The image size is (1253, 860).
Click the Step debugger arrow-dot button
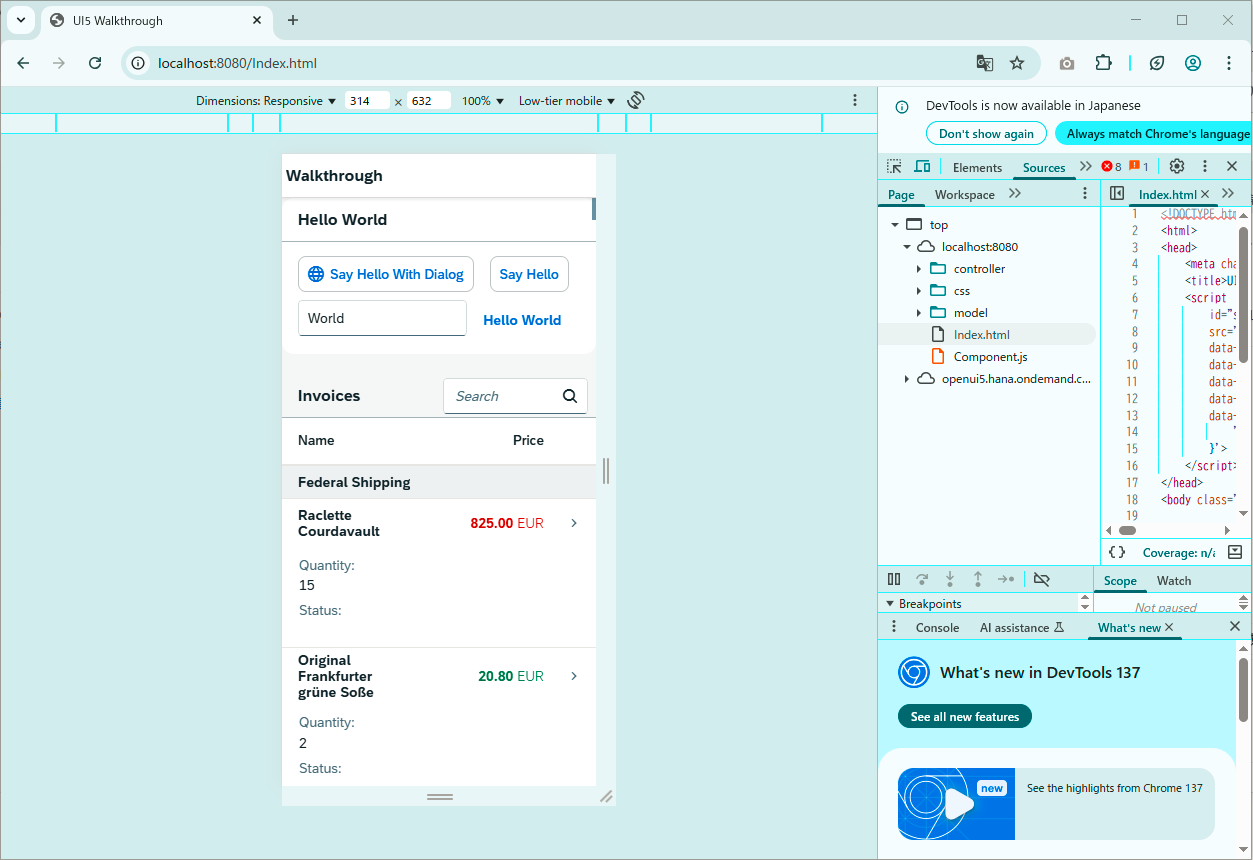(1006, 579)
